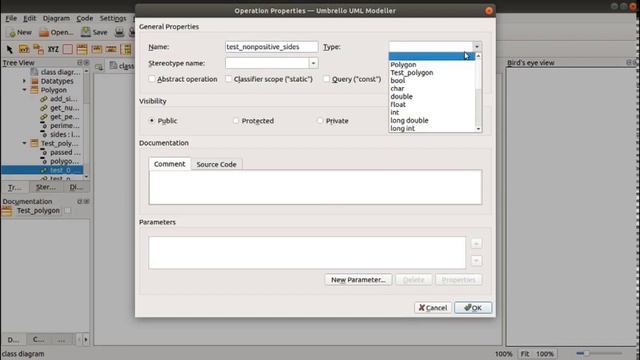Select the empty box tool
This screenshot has width=640, height=360.
(x=68, y=49)
